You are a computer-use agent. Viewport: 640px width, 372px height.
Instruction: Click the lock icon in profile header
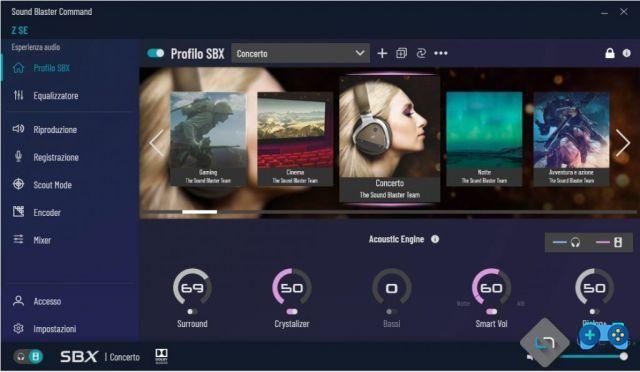(x=610, y=53)
